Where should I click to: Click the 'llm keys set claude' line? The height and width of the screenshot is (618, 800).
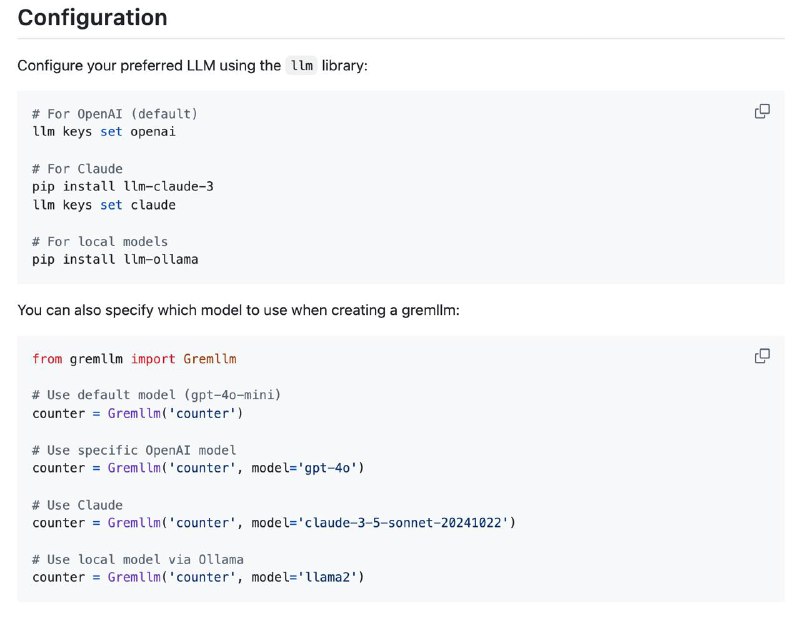click(x=104, y=205)
